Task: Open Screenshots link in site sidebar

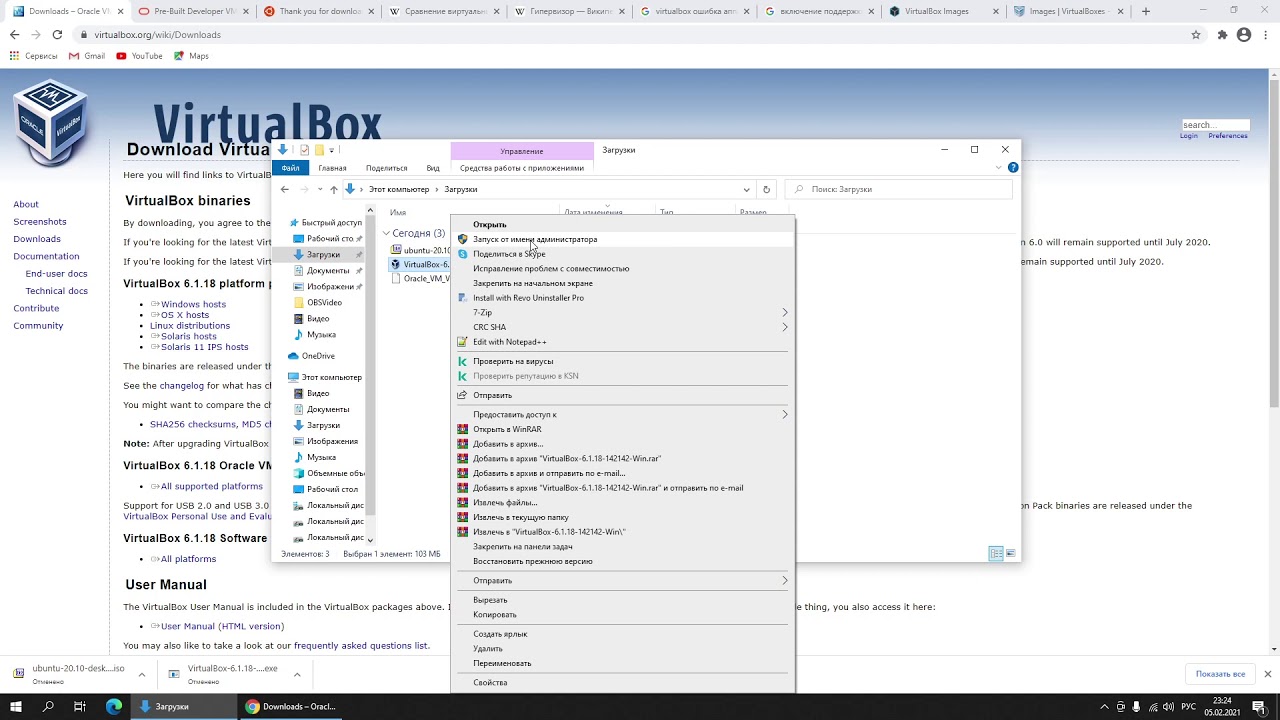Action: coord(40,221)
